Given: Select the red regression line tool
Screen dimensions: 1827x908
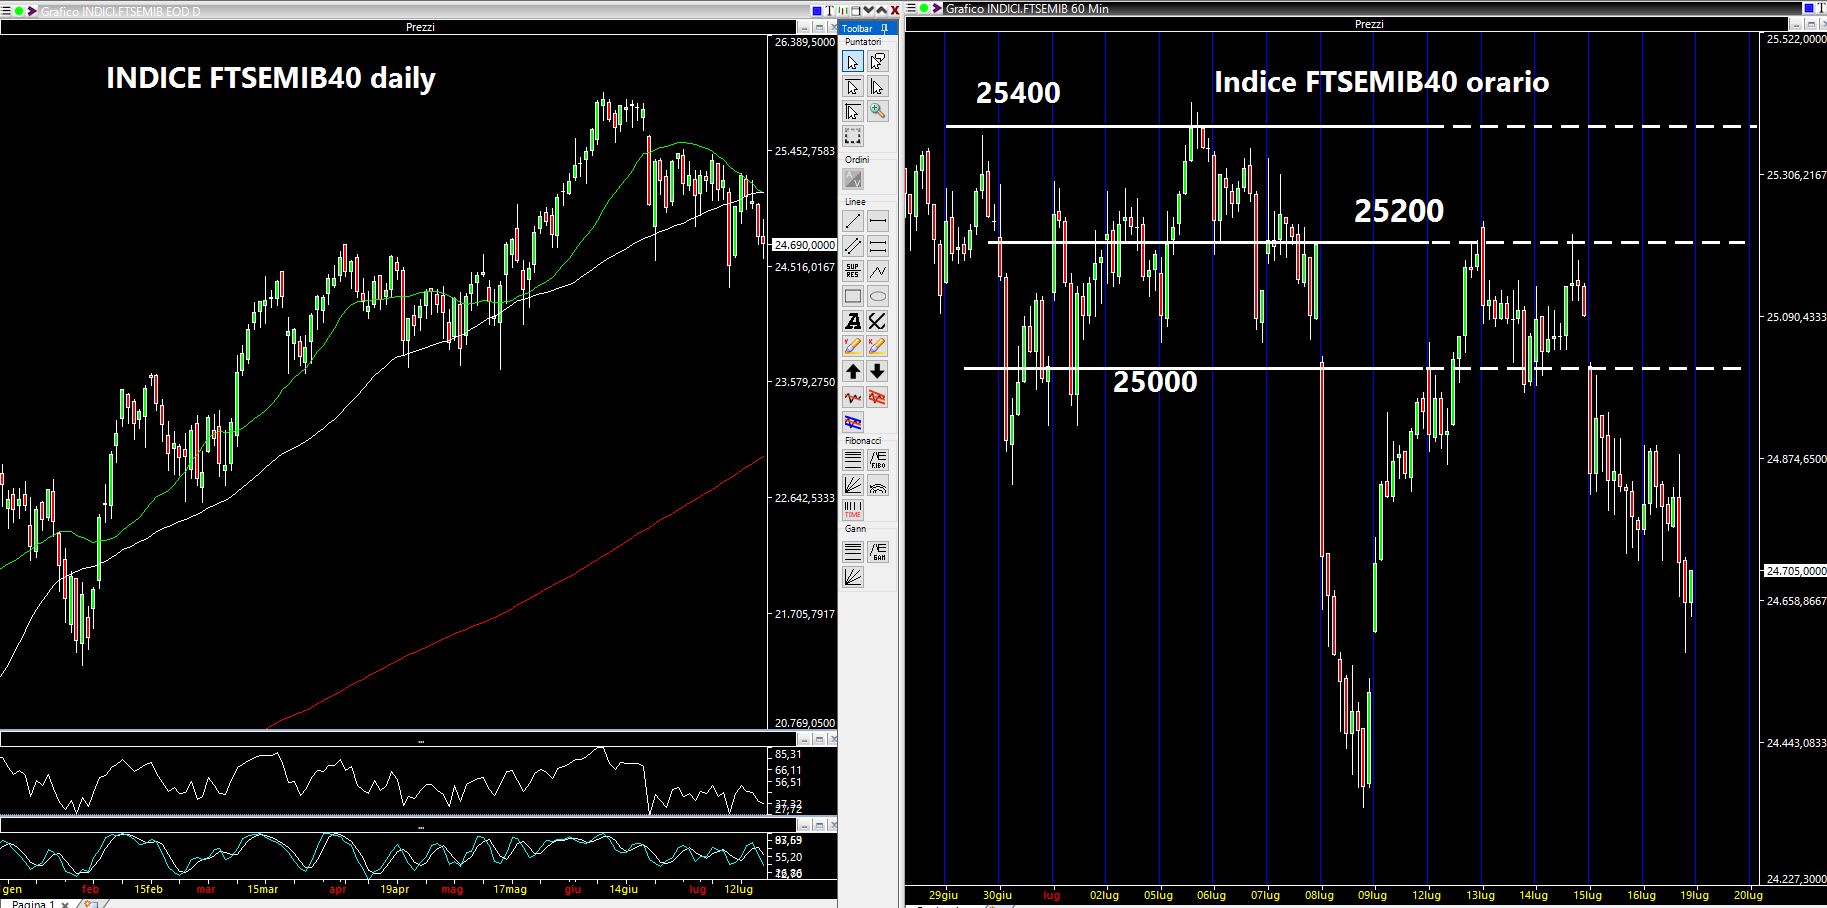Looking at the screenshot, I should pos(853,397).
